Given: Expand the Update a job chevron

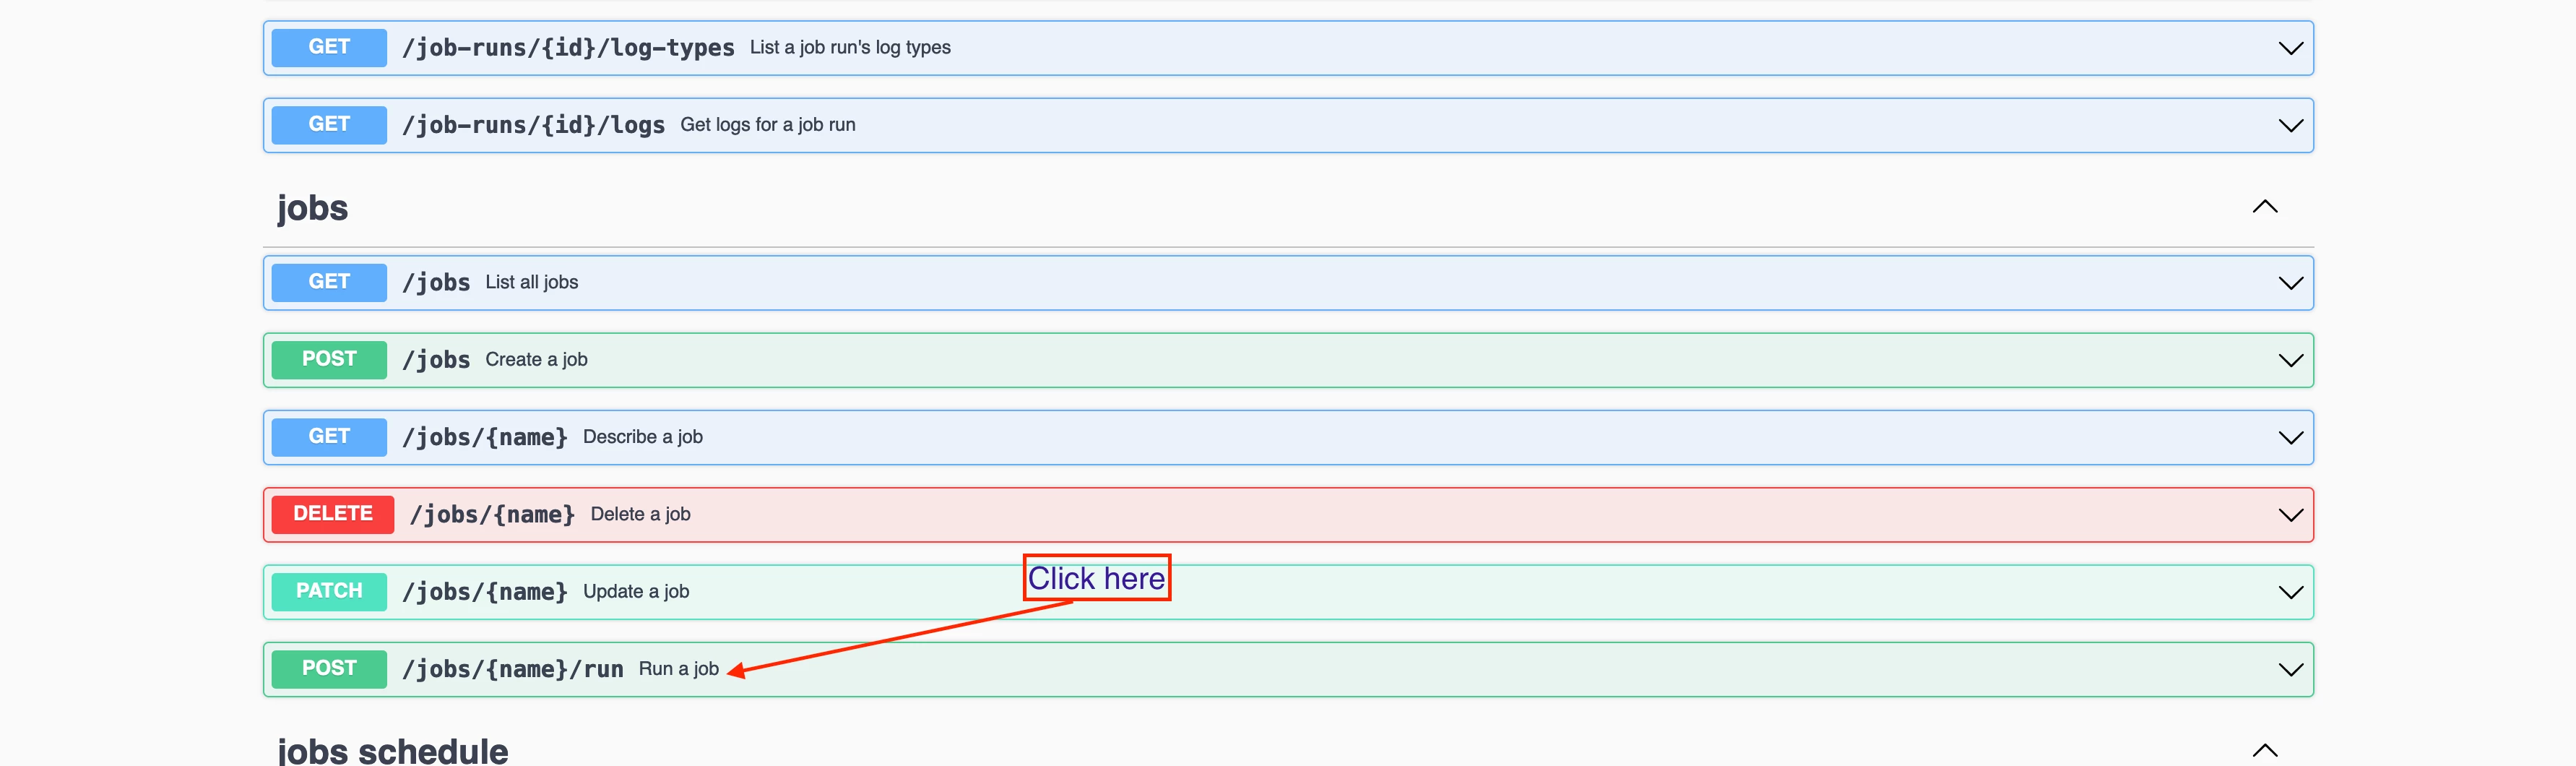Looking at the screenshot, I should coord(2290,592).
